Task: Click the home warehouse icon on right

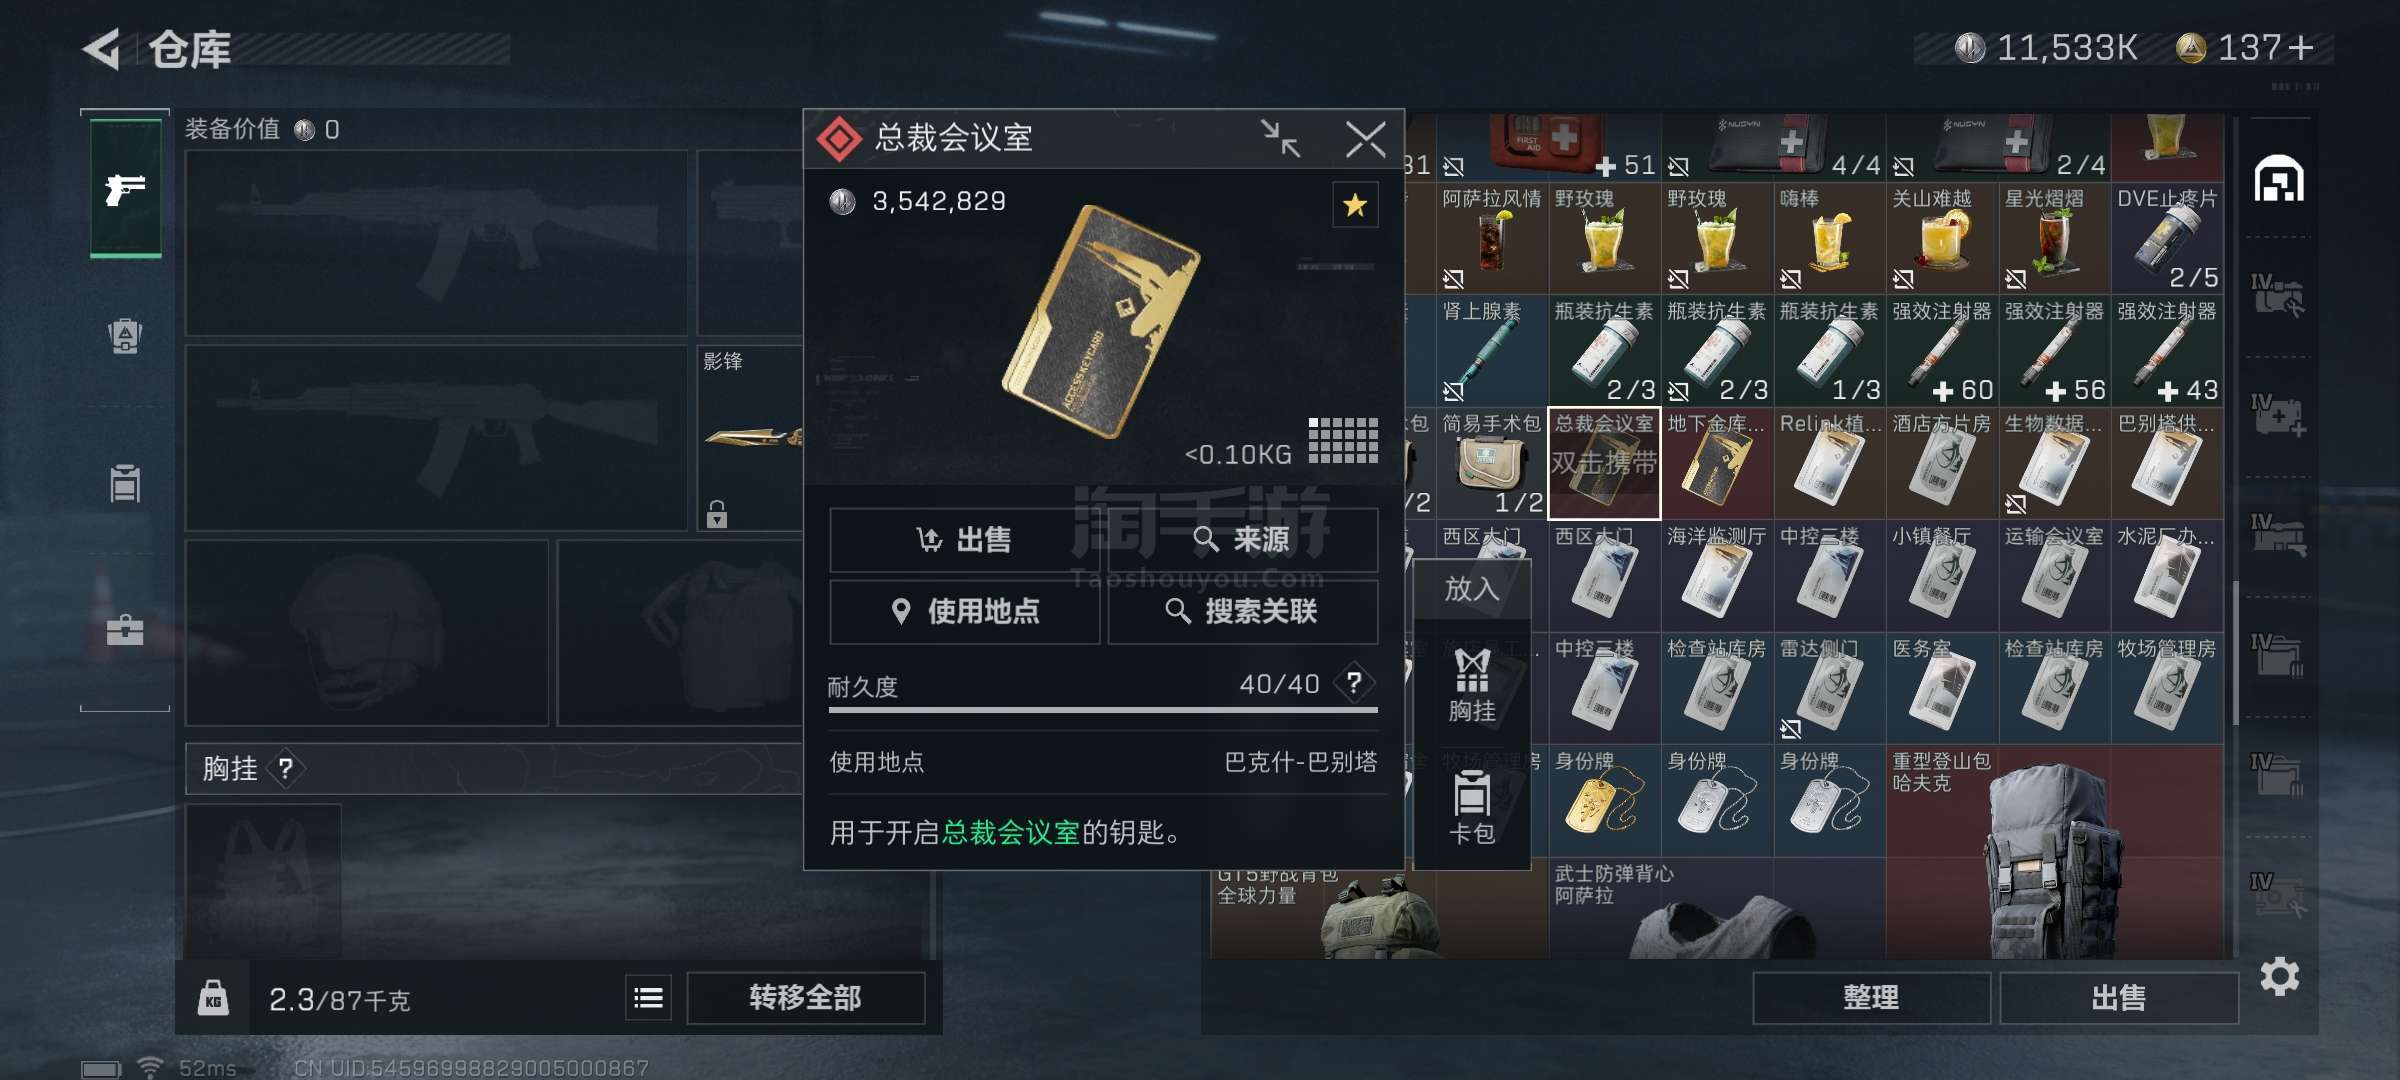Action: [x=2279, y=179]
